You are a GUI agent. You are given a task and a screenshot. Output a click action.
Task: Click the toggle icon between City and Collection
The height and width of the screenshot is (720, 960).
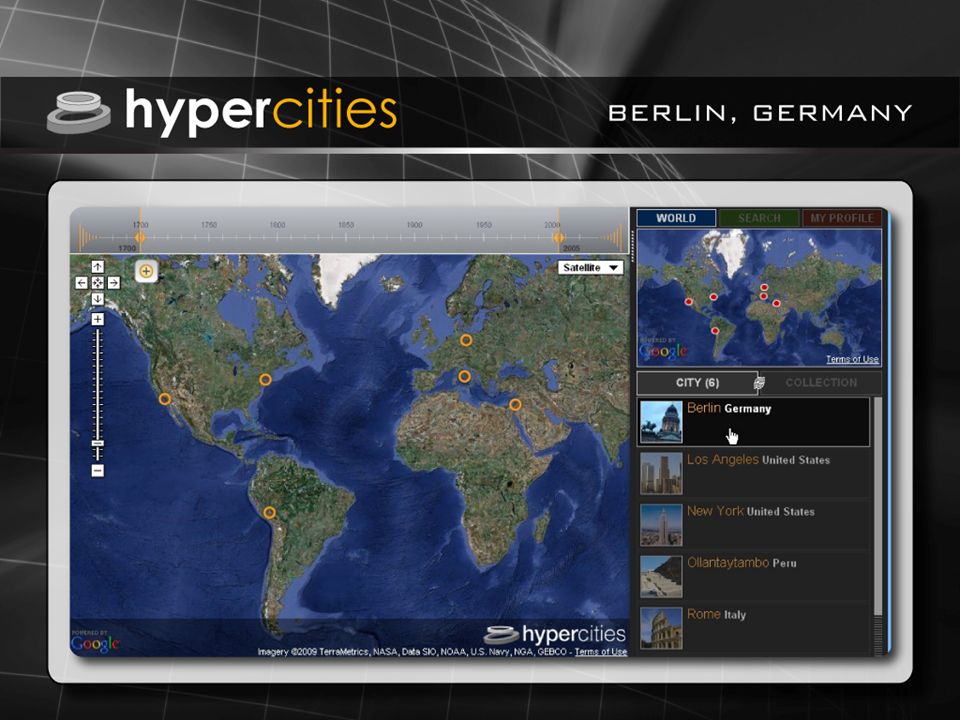(759, 383)
